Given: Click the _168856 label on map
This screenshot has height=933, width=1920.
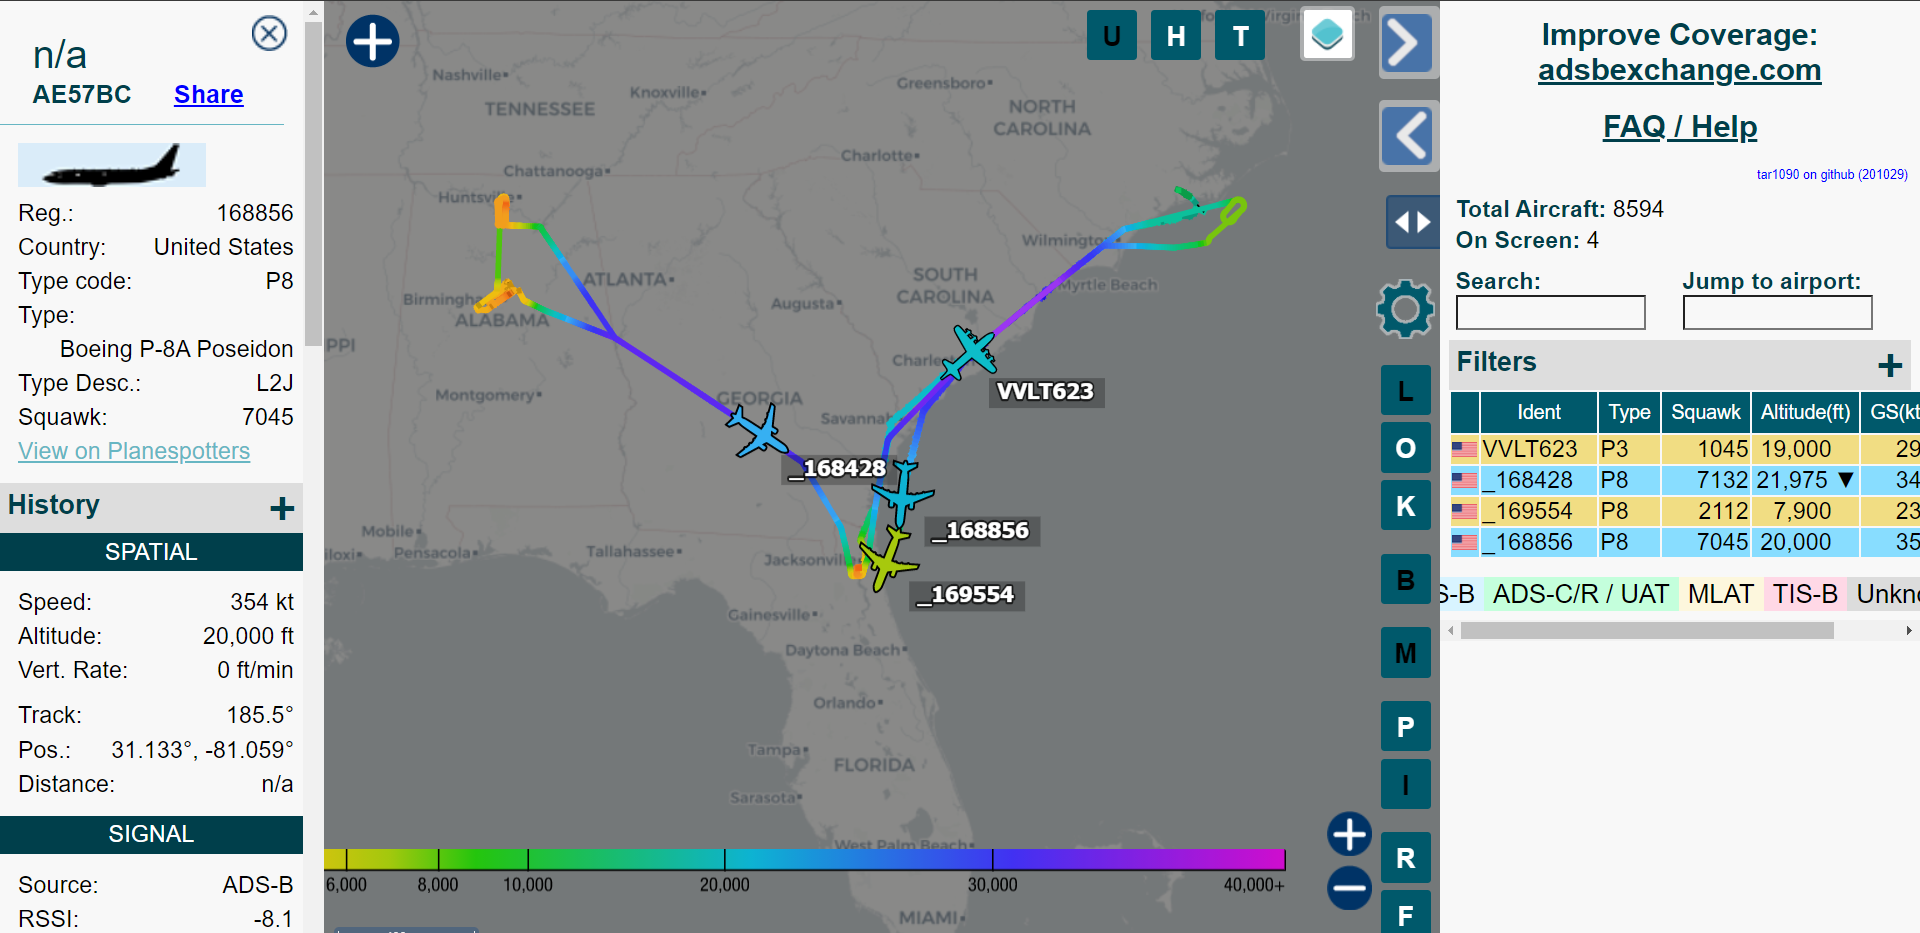Looking at the screenshot, I should coord(980,531).
